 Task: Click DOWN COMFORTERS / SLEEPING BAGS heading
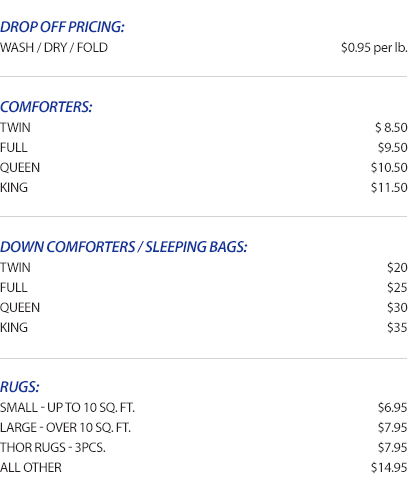(x=124, y=247)
